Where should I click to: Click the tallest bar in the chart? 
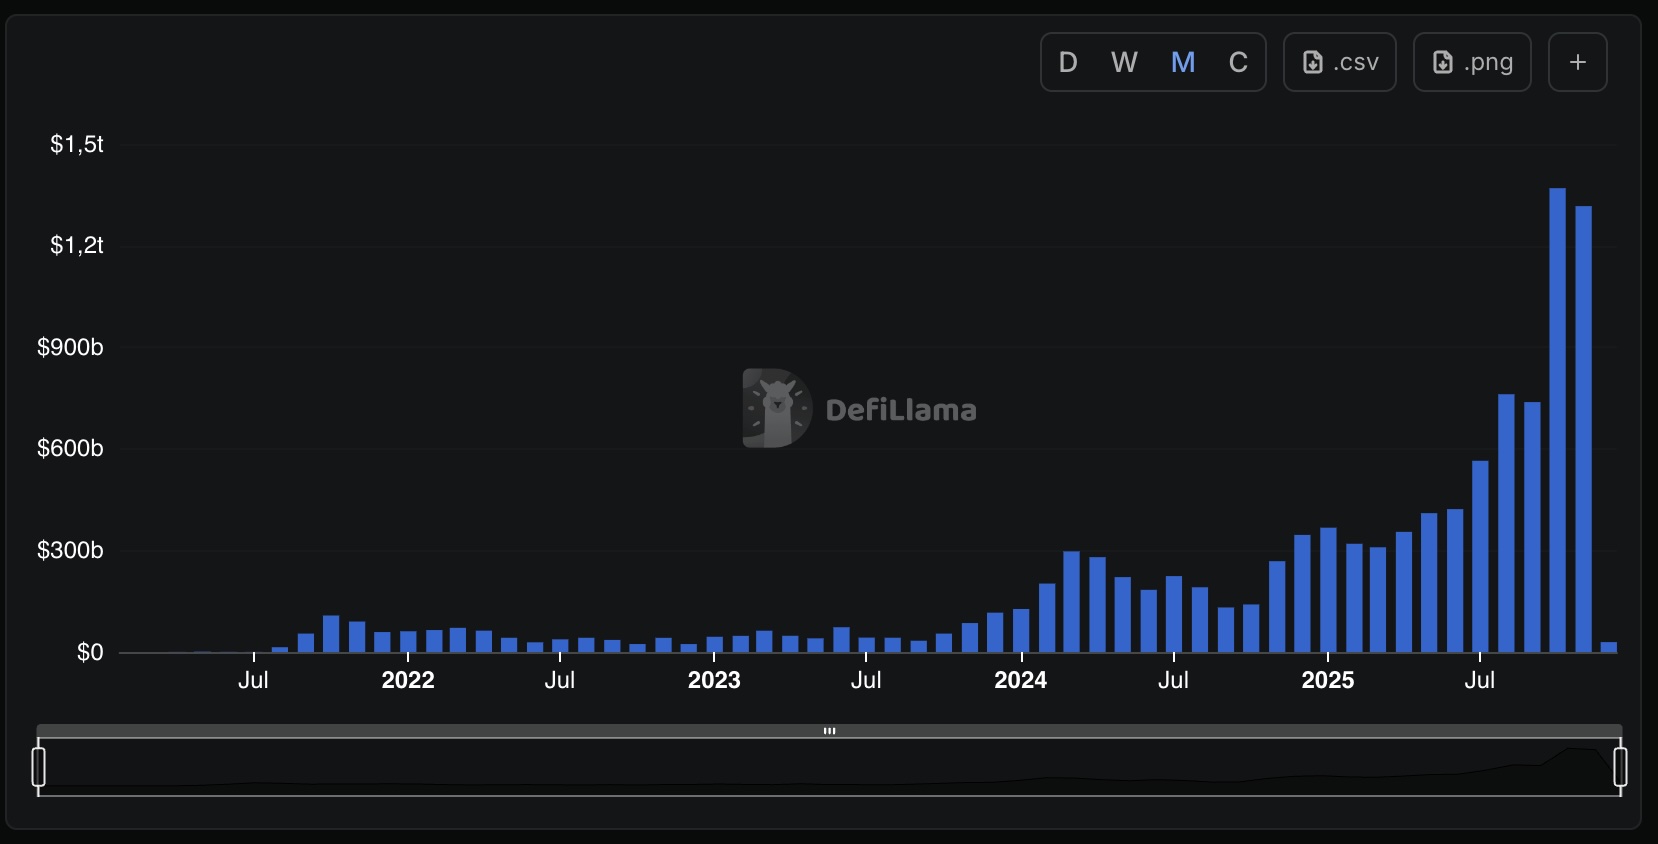click(x=1557, y=420)
